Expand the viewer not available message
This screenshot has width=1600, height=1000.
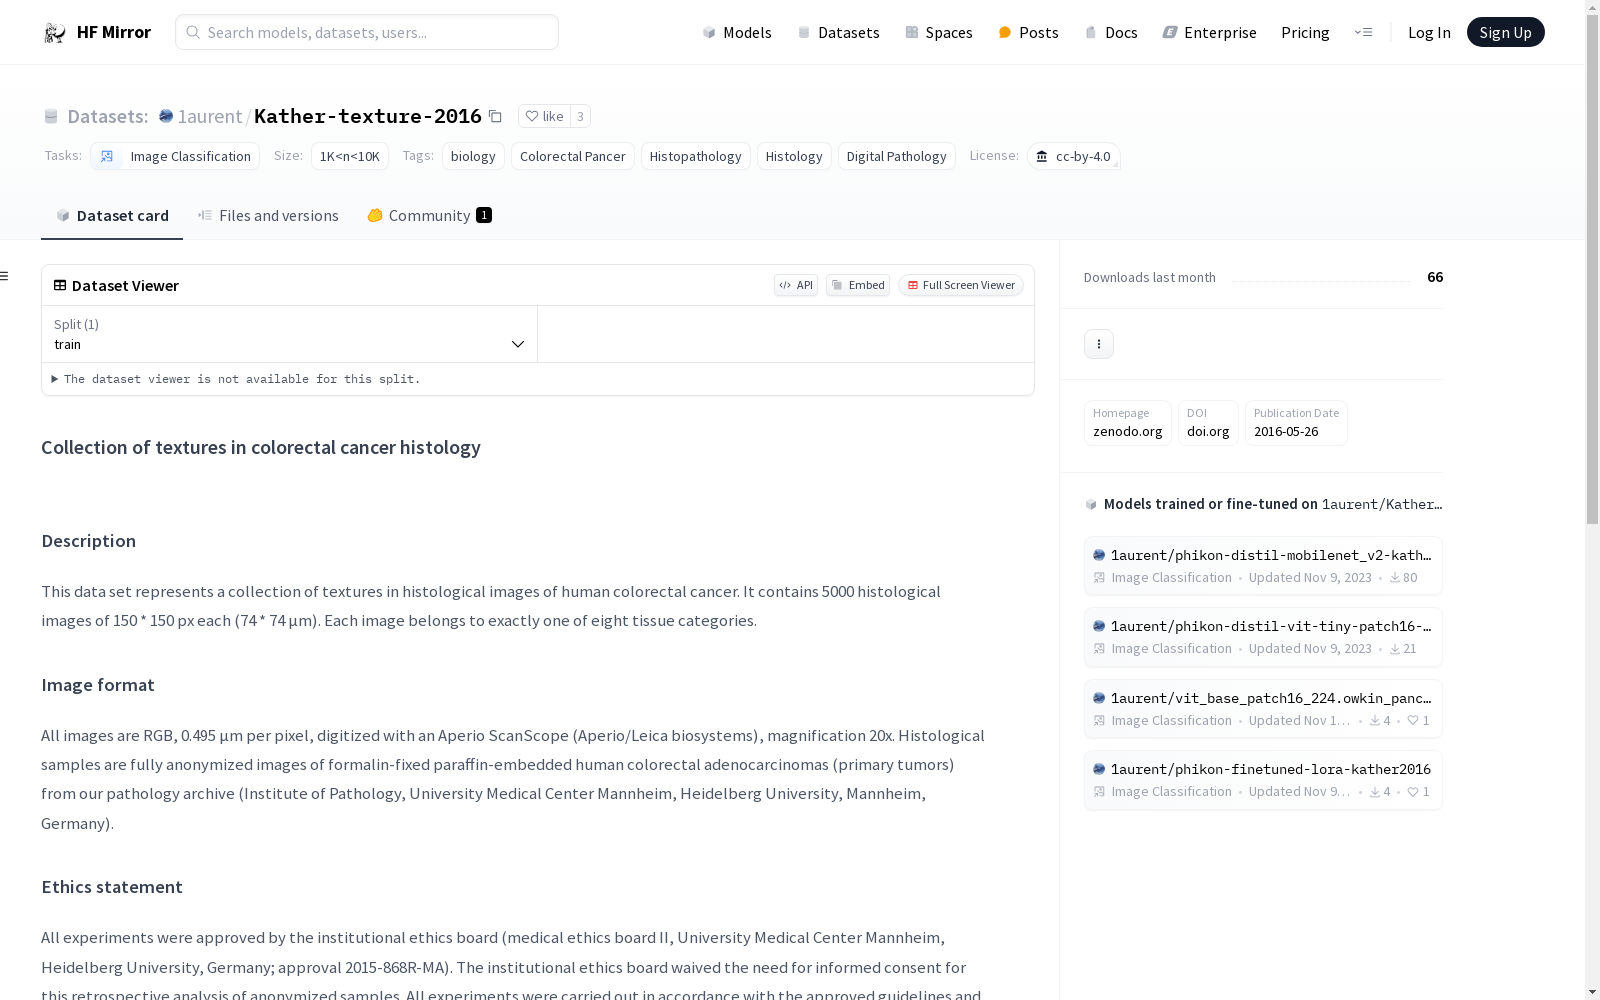[236, 379]
